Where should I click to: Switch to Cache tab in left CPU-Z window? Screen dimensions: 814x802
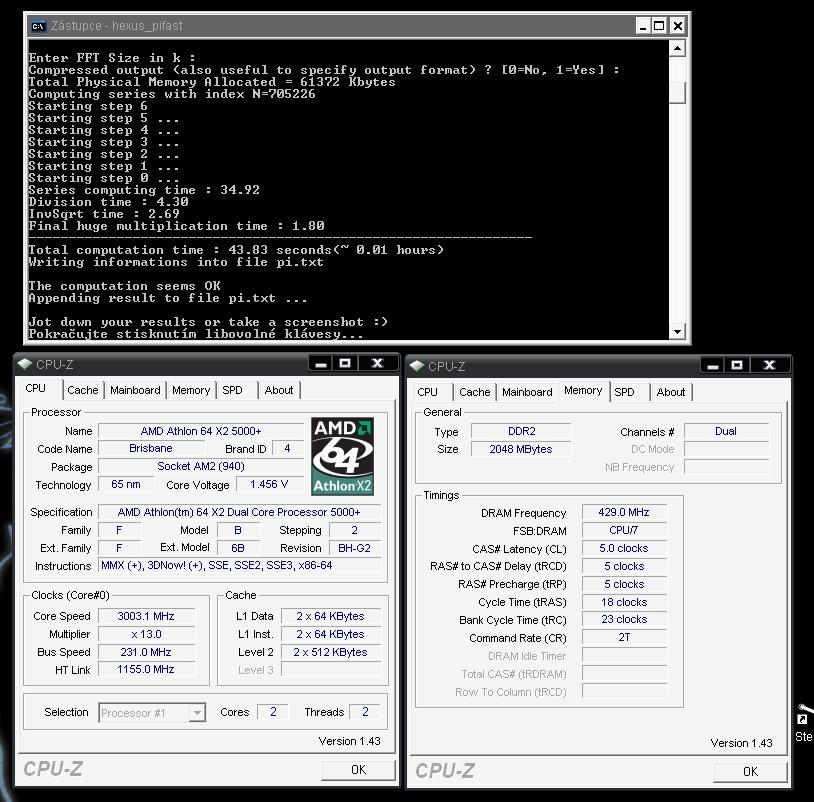point(83,390)
